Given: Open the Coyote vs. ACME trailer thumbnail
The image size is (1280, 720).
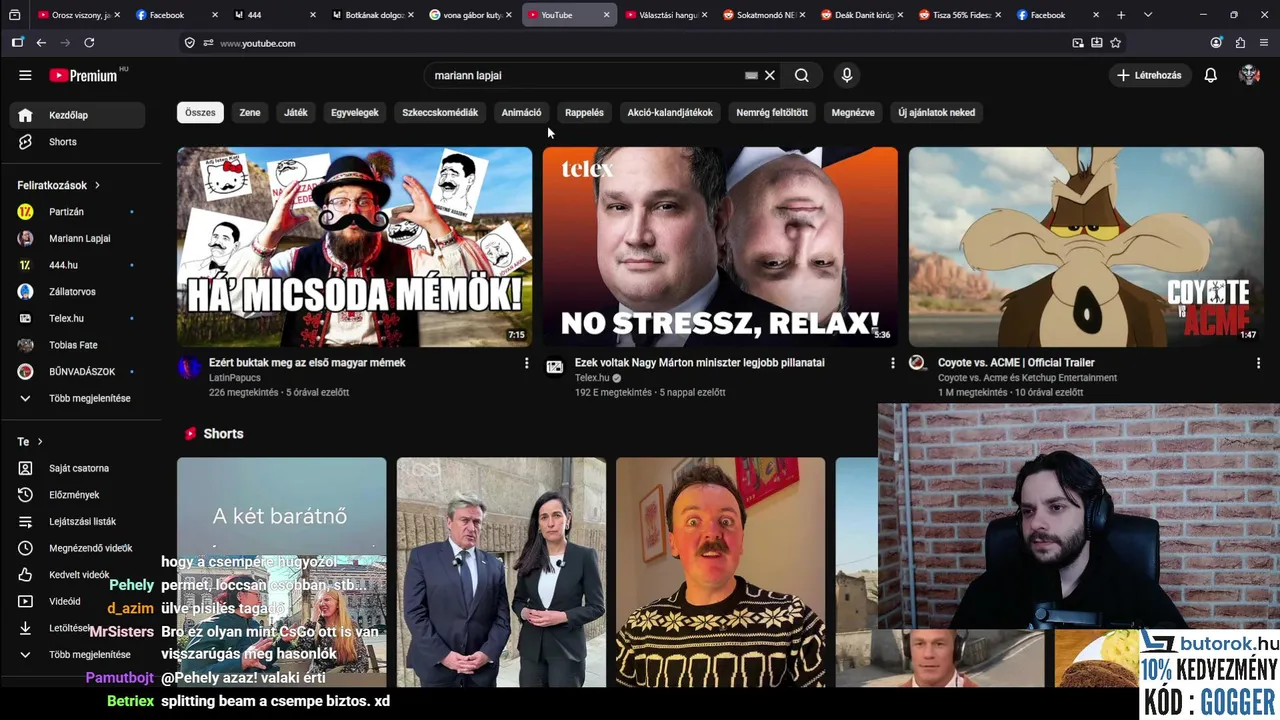Looking at the screenshot, I should pos(1086,247).
